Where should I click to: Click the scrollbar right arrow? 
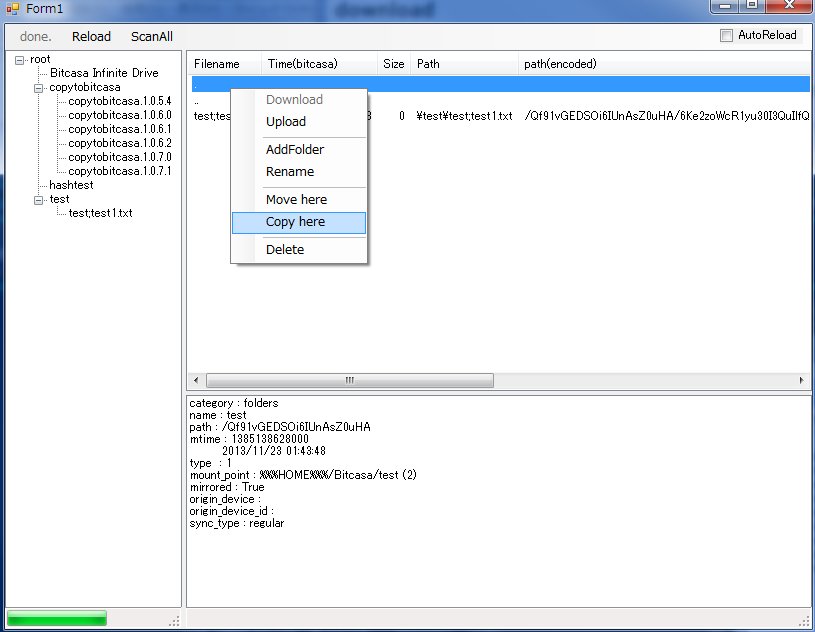click(x=802, y=381)
